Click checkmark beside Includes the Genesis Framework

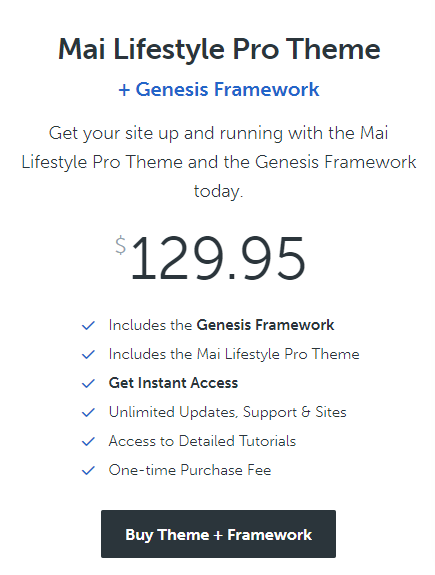(88, 325)
